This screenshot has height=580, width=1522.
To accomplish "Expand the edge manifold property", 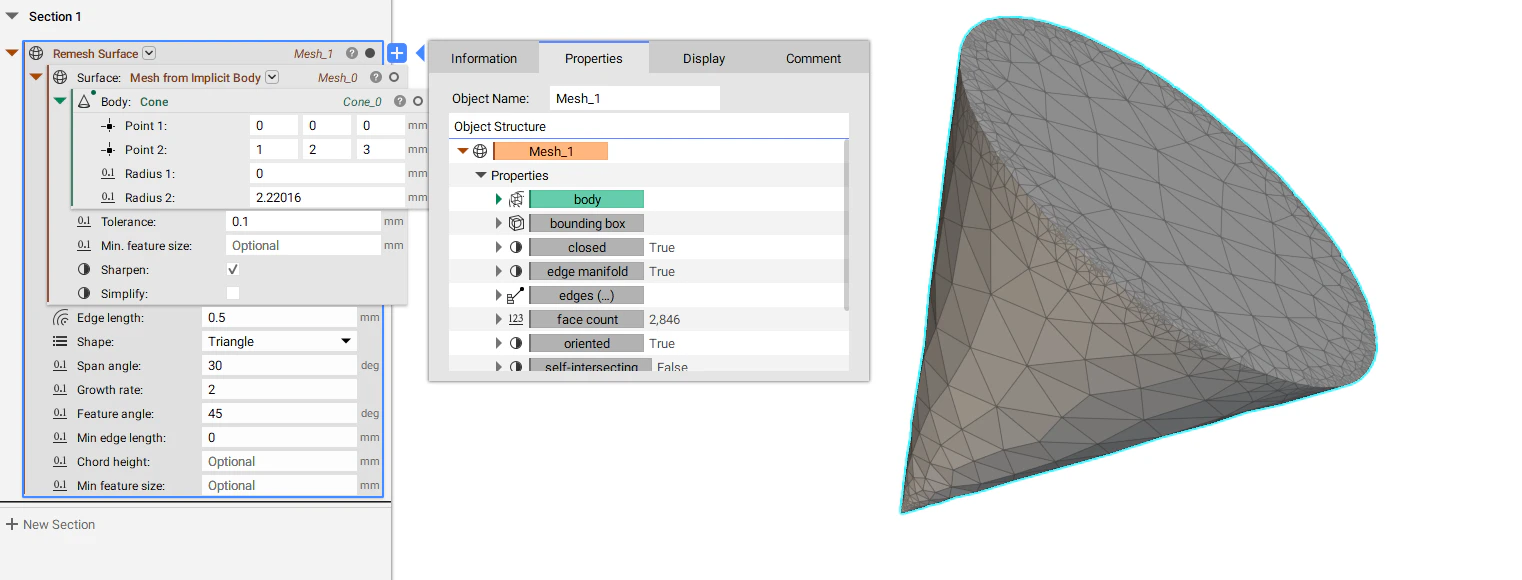I will pos(499,271).
